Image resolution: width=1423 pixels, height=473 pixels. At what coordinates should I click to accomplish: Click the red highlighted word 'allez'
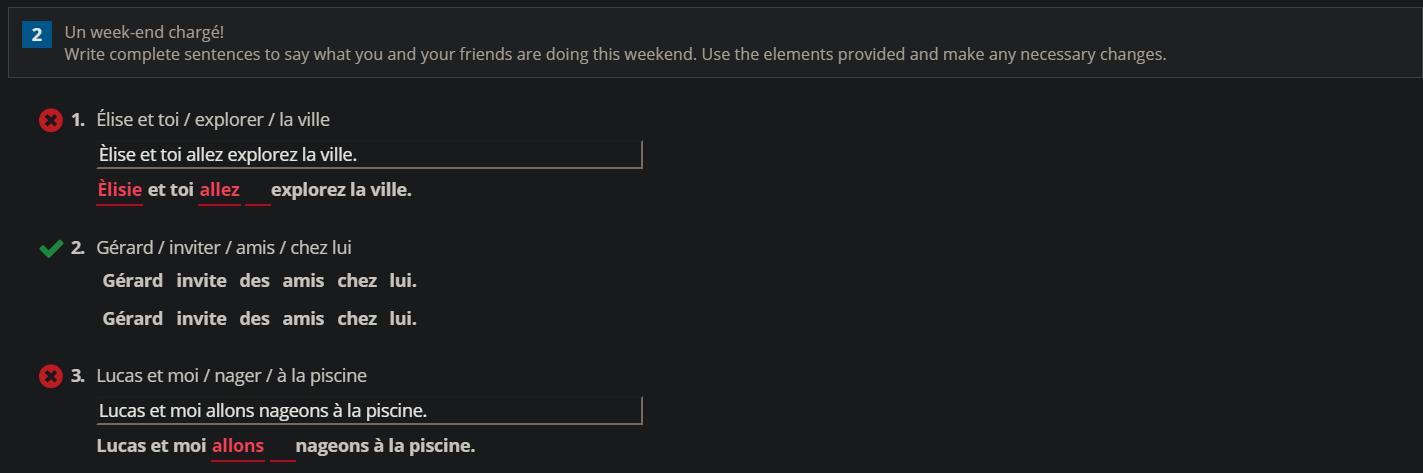pyautogui.click(x=219, y=190)
